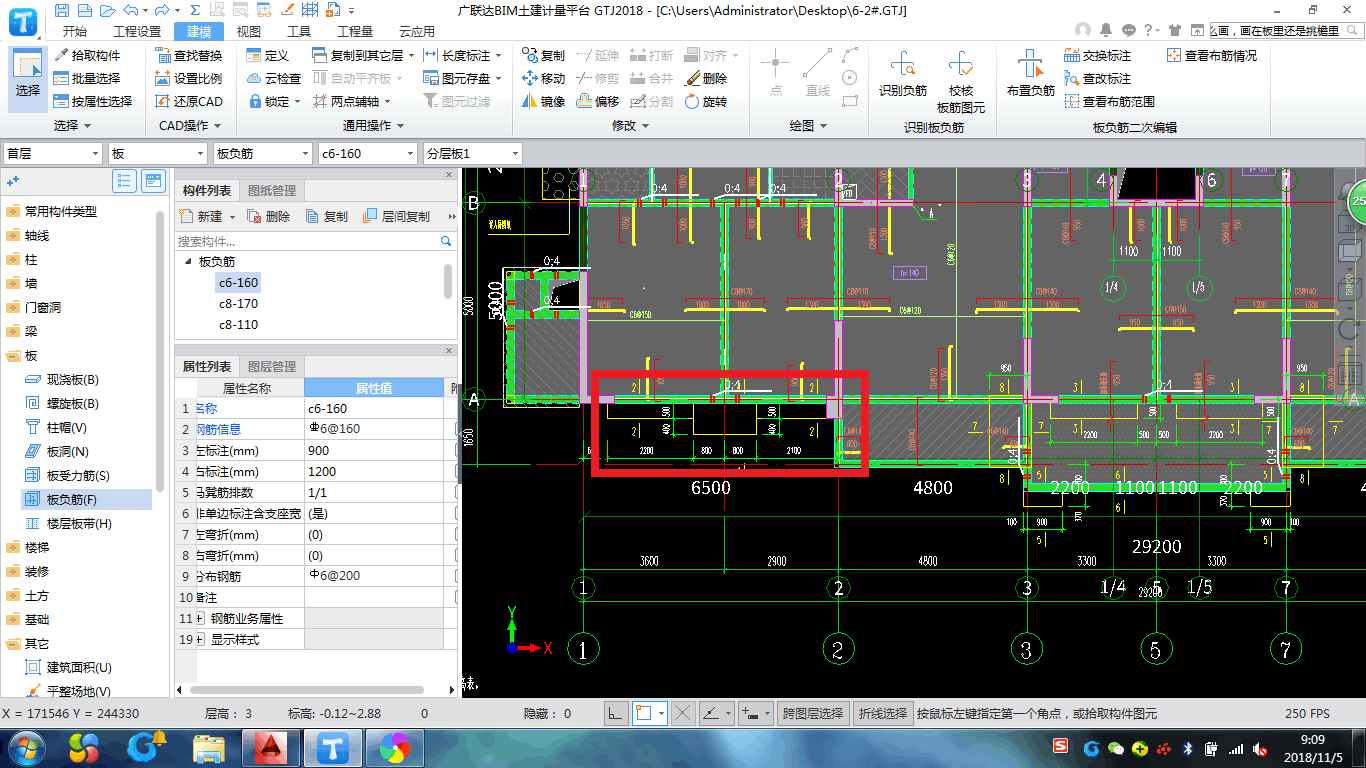Open AutoCAD from the taskbar
This screenshot has height=768, width=1366.
(270, 747)
